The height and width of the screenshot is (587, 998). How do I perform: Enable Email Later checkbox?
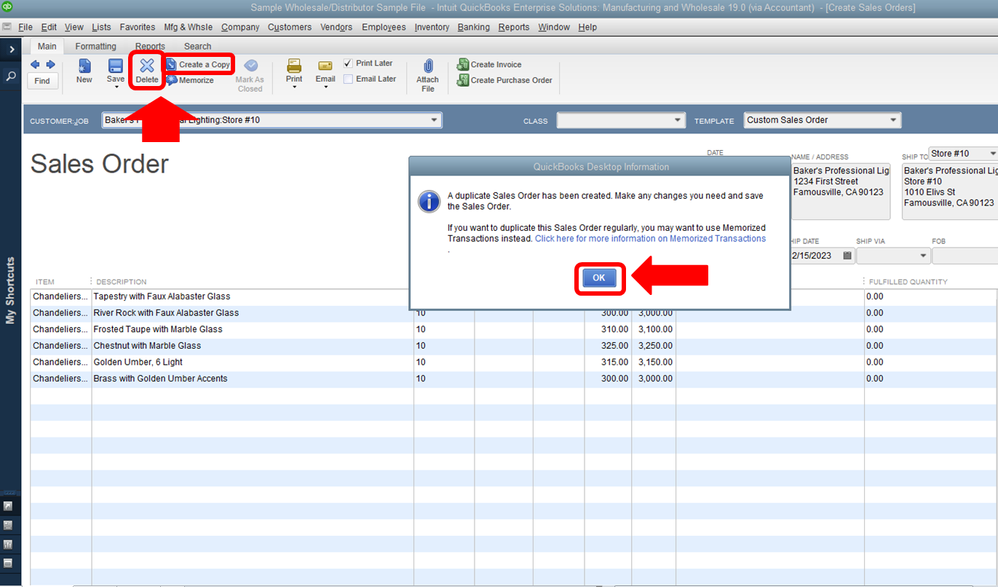click(x=348, y=79)
